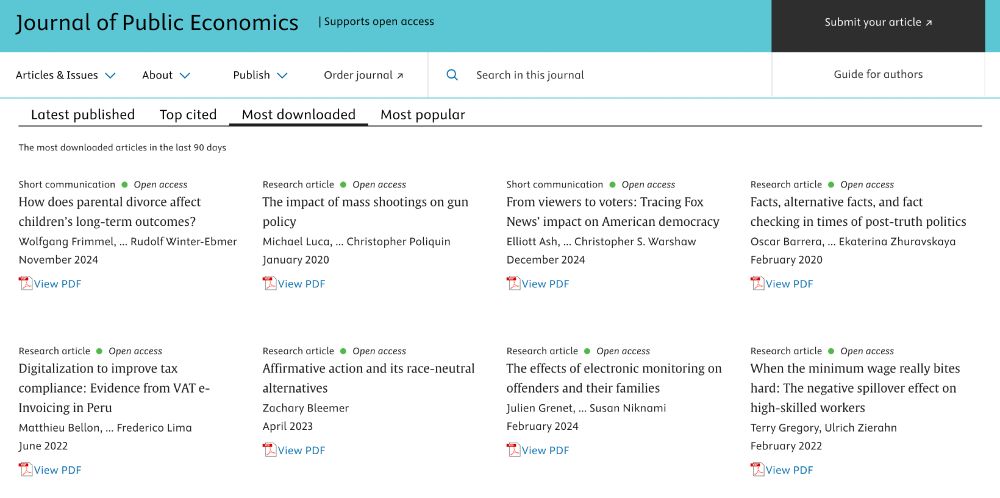Click PDF icon for electronic monitoring article

513,450
